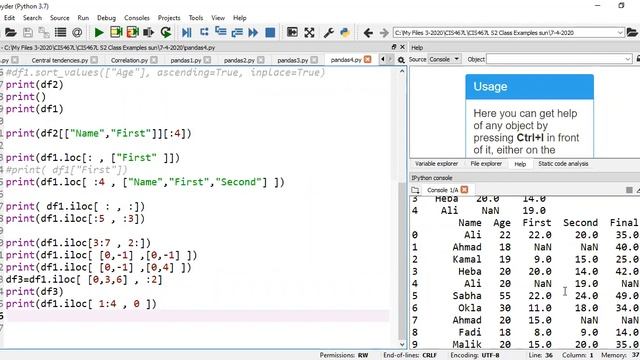Screen dimensions: 640x360
Task: Click the editor scrollbar up arrow
Action: pyautogui.click(x=402, y=71)
